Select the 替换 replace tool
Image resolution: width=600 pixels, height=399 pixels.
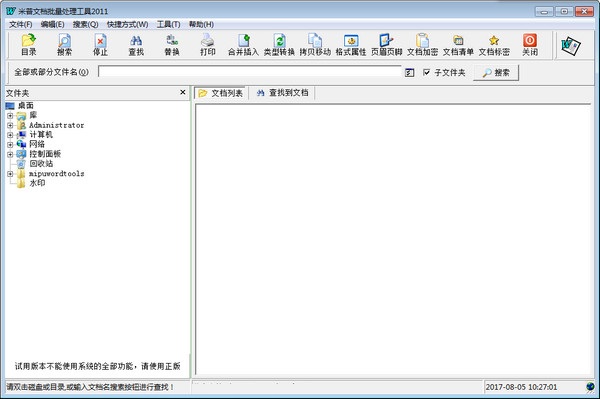(x=172, y=45)
